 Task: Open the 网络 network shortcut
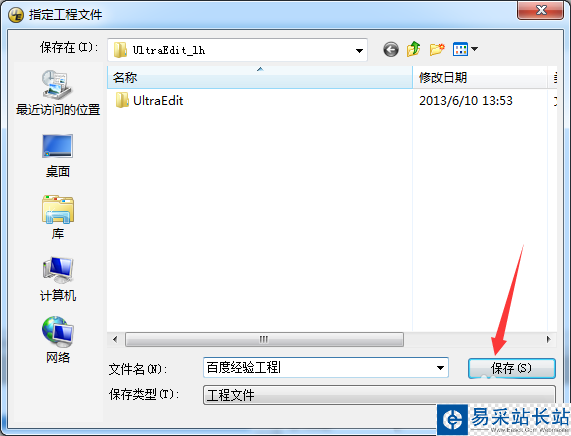(x=58, y=341)
